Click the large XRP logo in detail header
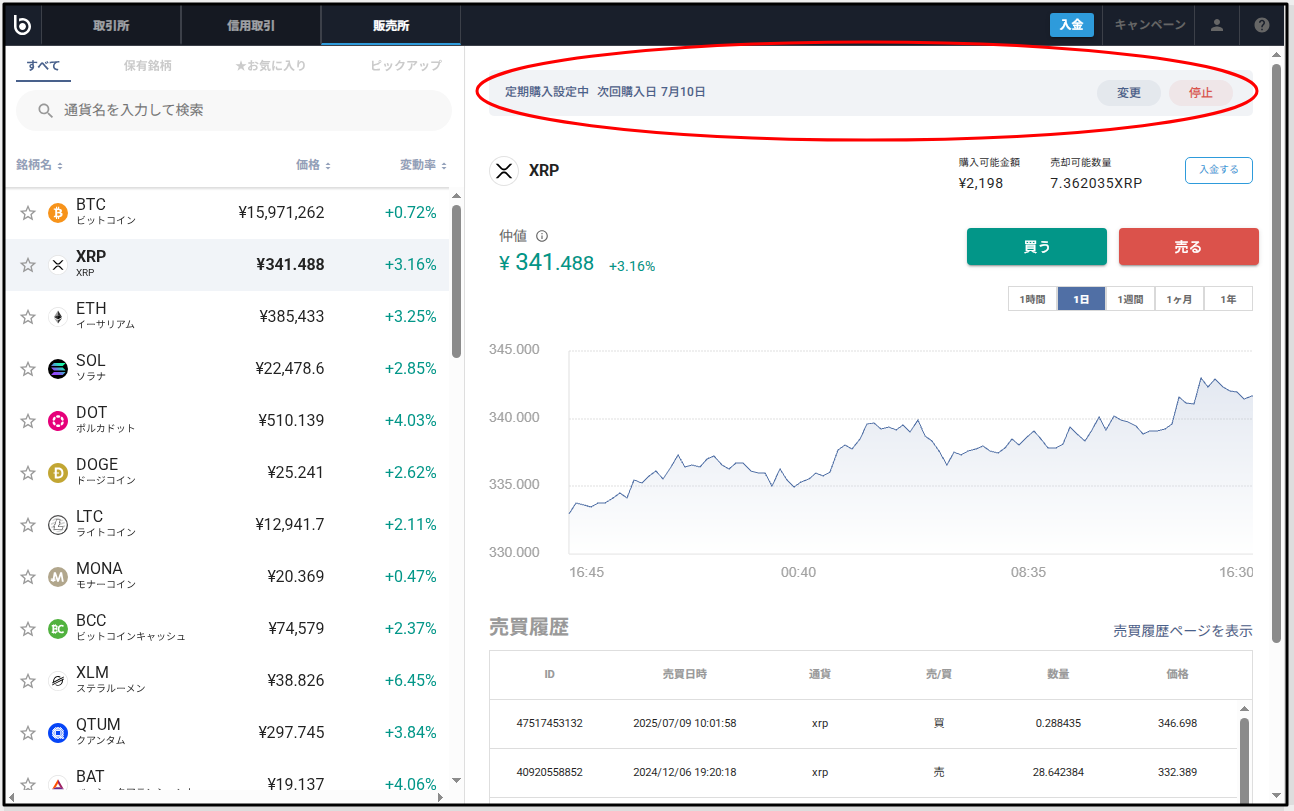 click(x=504, y=171)
